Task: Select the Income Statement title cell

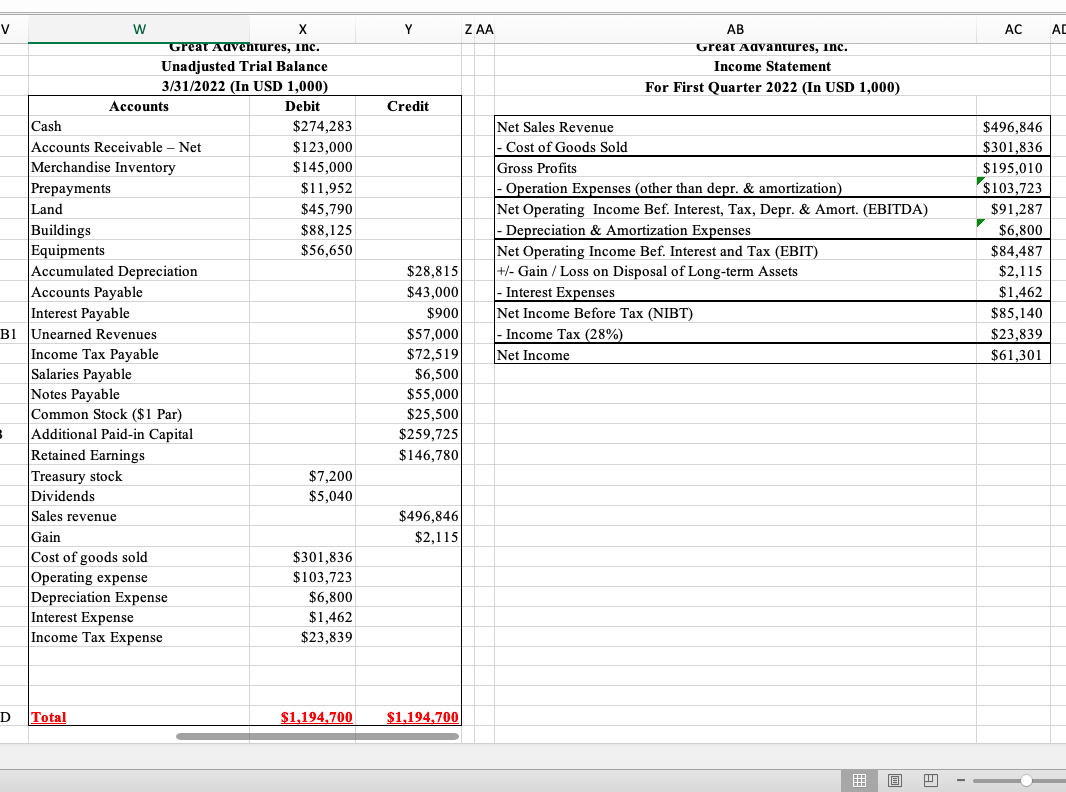Action: pos(773,66)
